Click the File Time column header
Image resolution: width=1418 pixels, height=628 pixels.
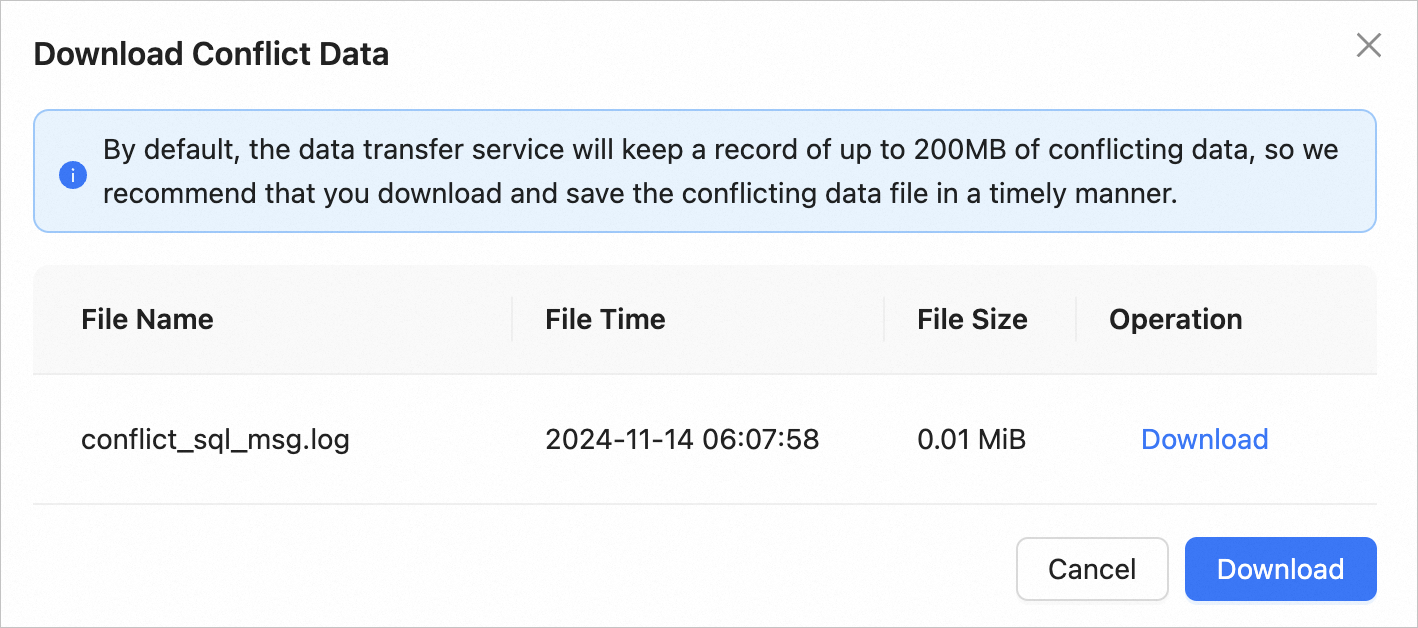[605, 319]
